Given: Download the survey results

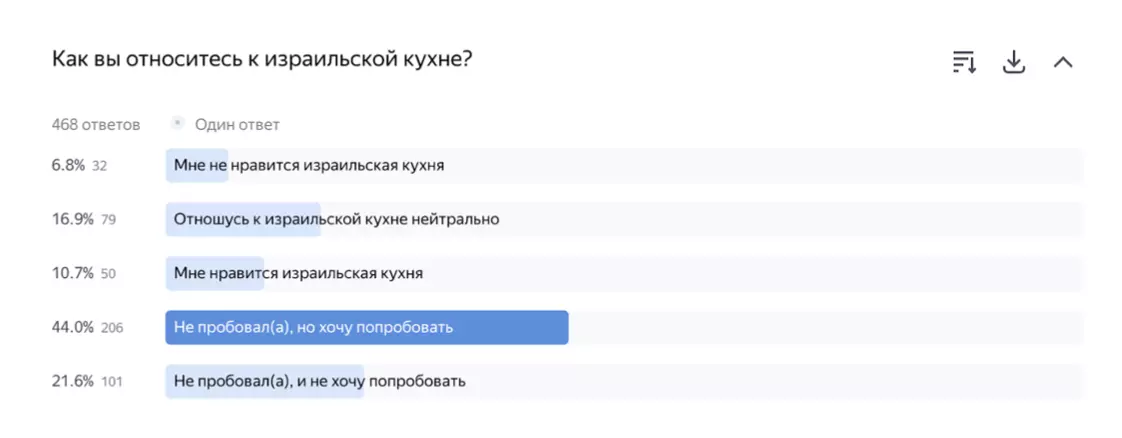Looking at the screenshot, I should (x=1014, y=62).
